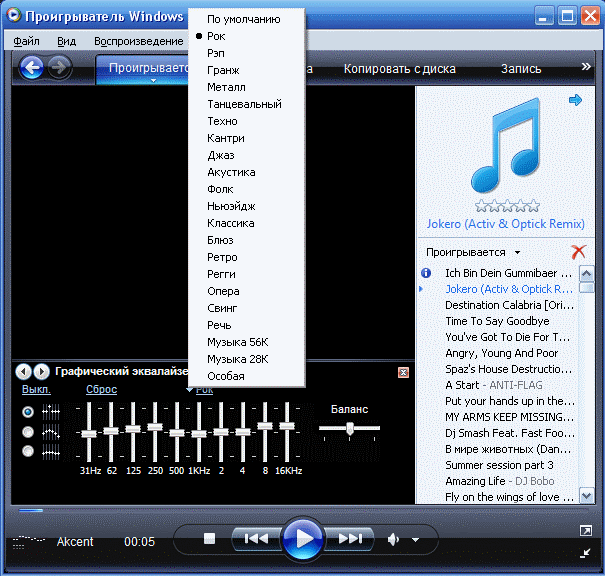Skip to the next track
The width and height of the screenshot is (605, 576).
349,539
